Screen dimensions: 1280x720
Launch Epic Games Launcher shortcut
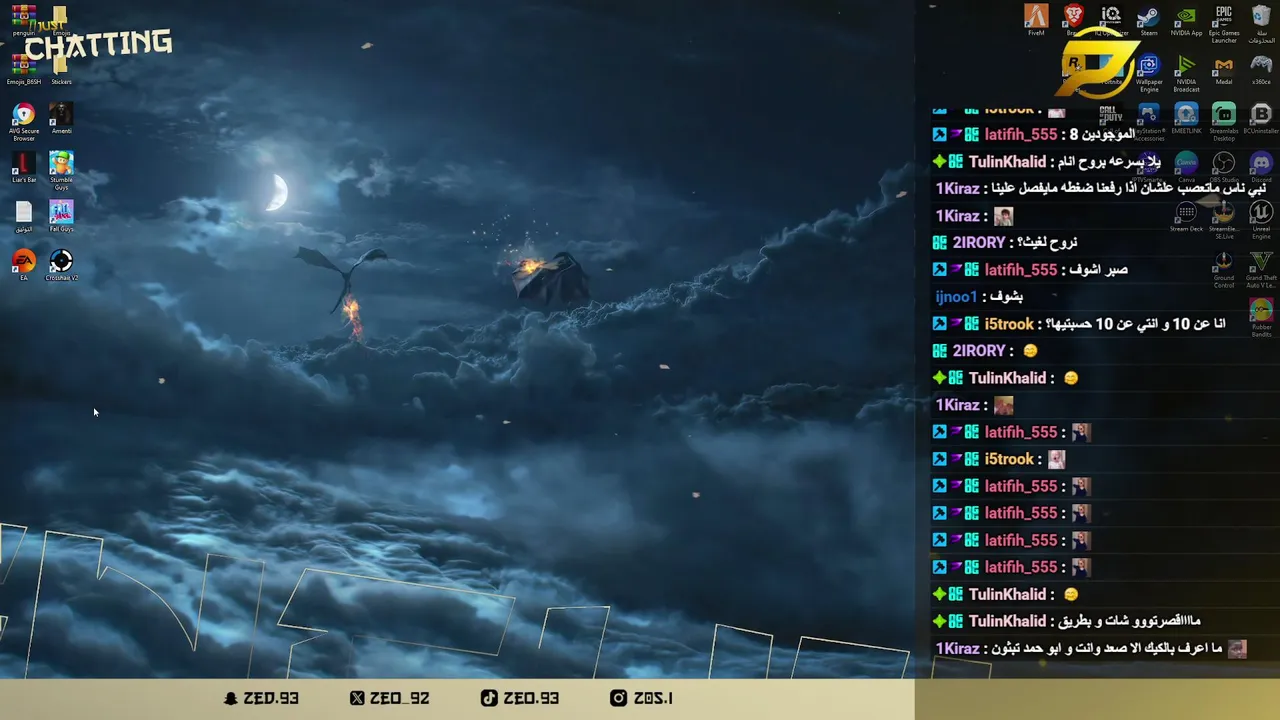[1224, 23]
